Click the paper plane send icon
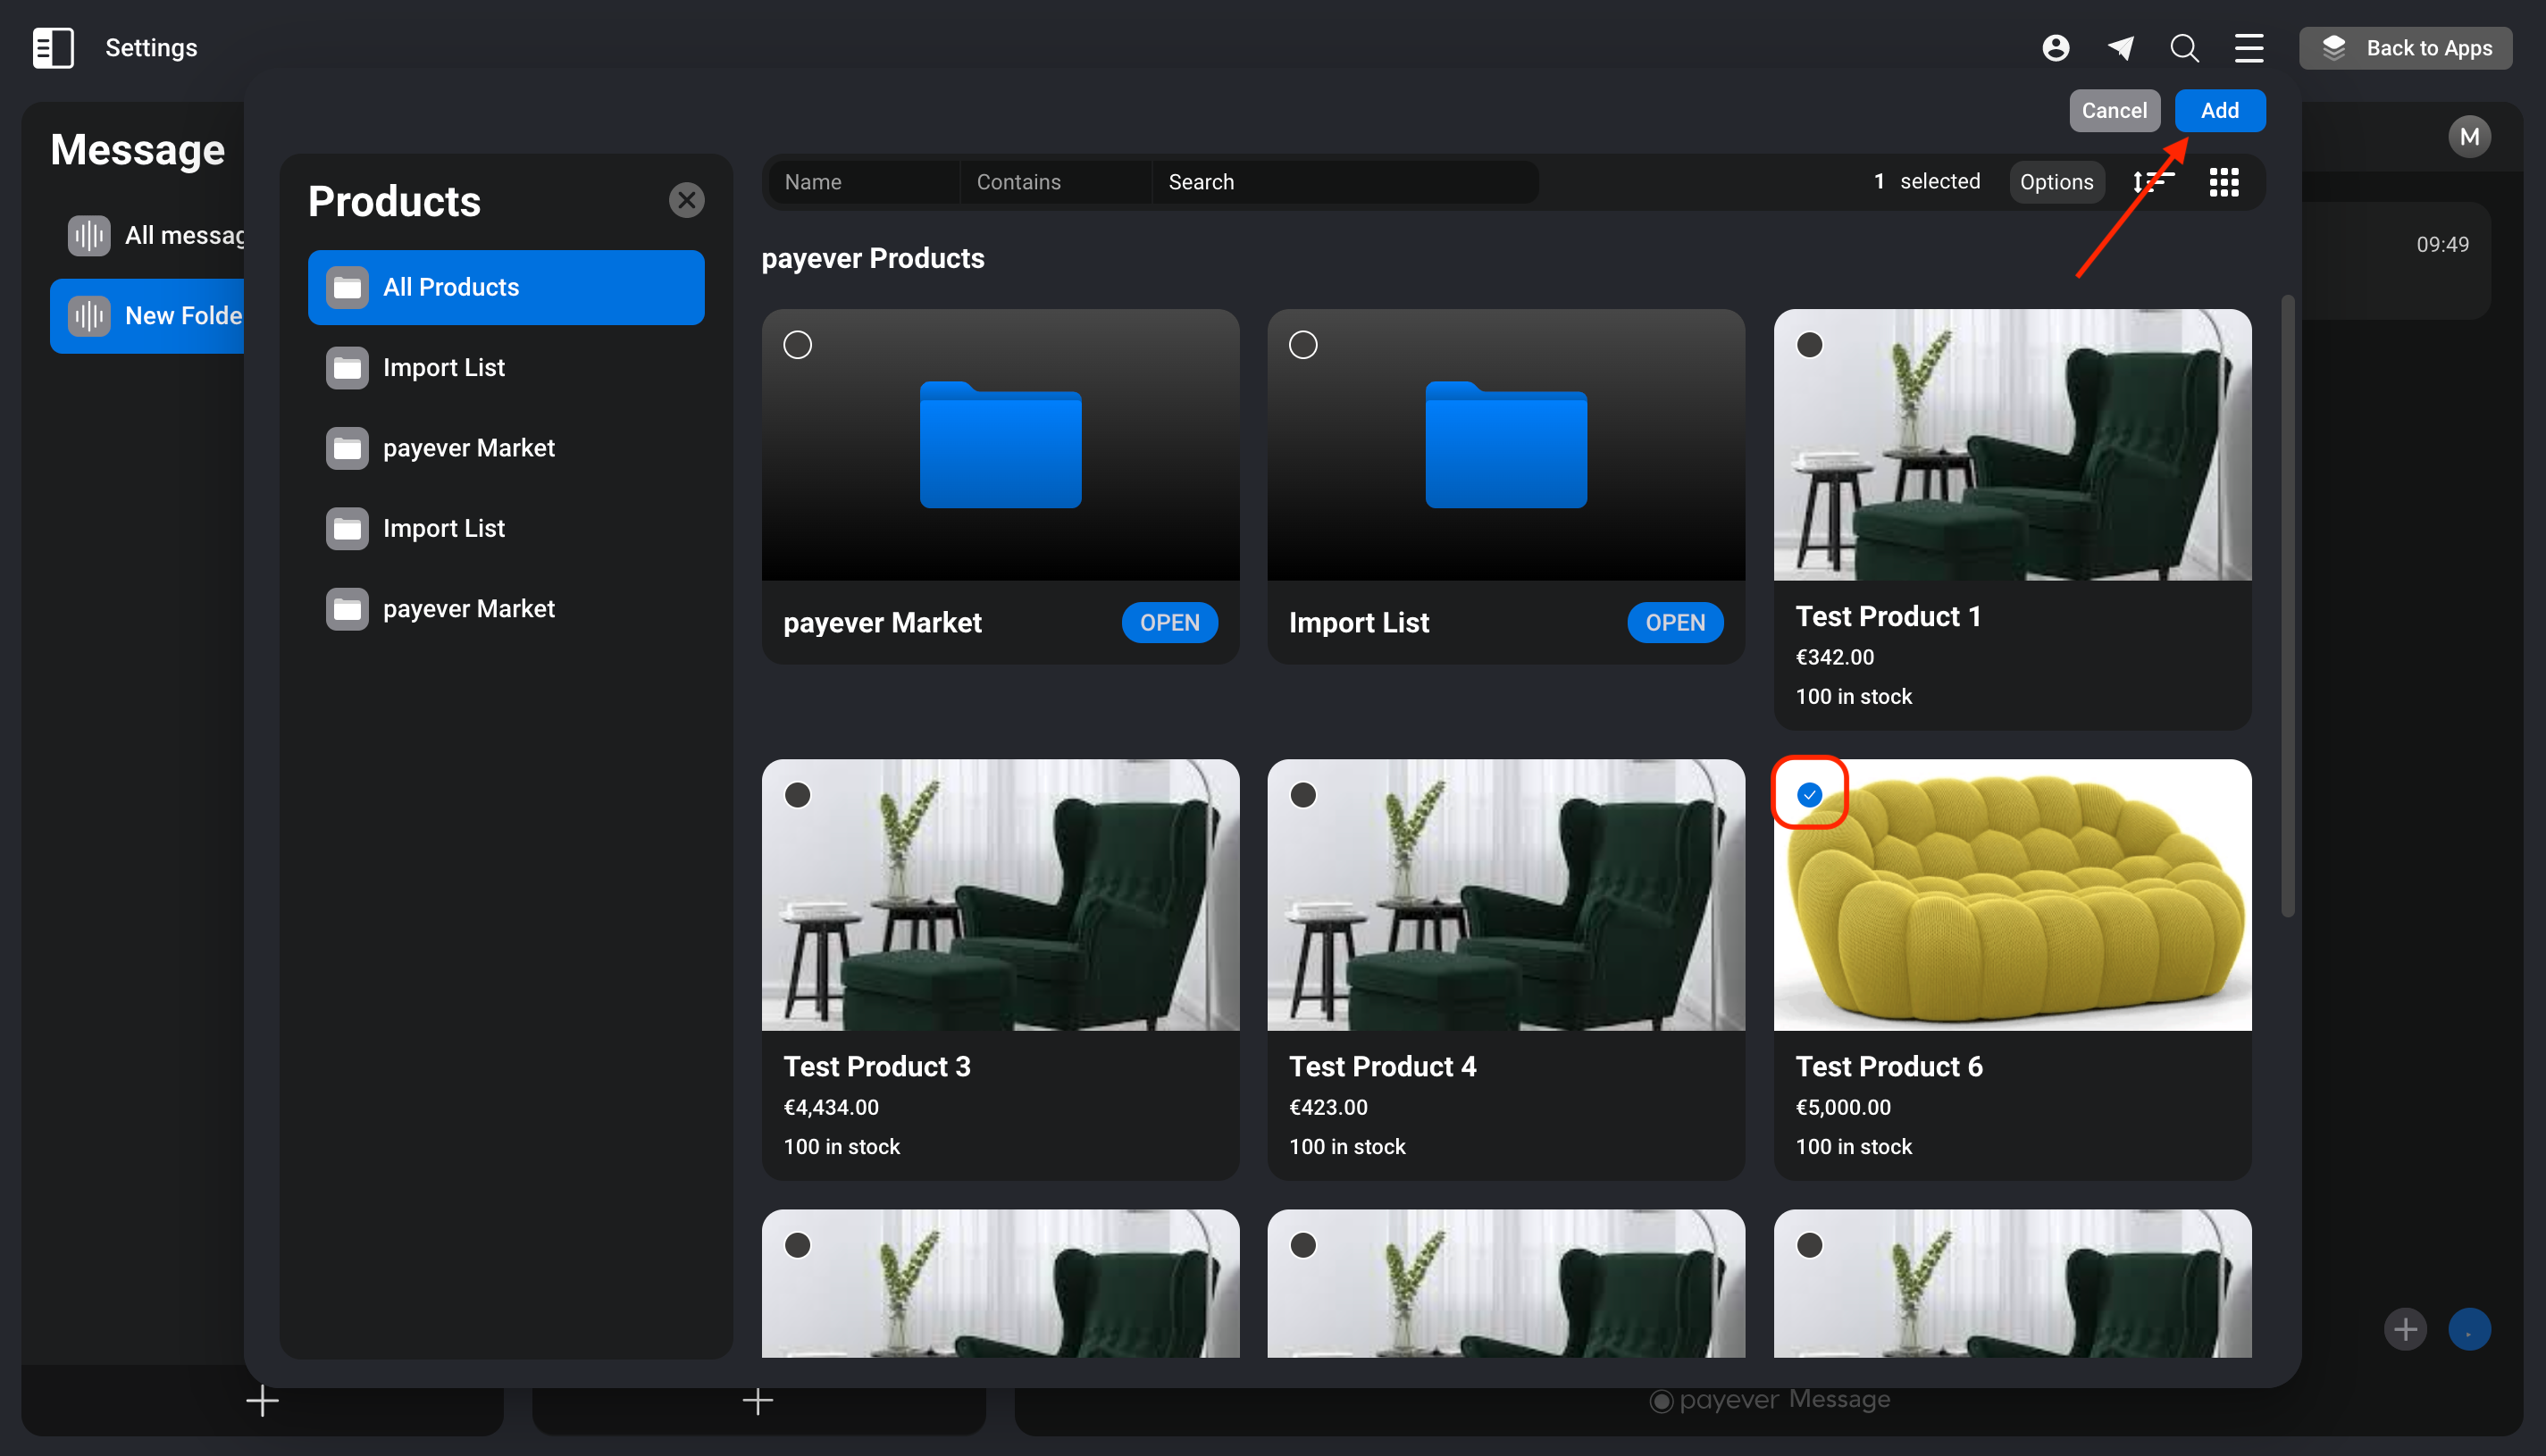This screenshot has width=2546, height=1456. coord(2120,47)
